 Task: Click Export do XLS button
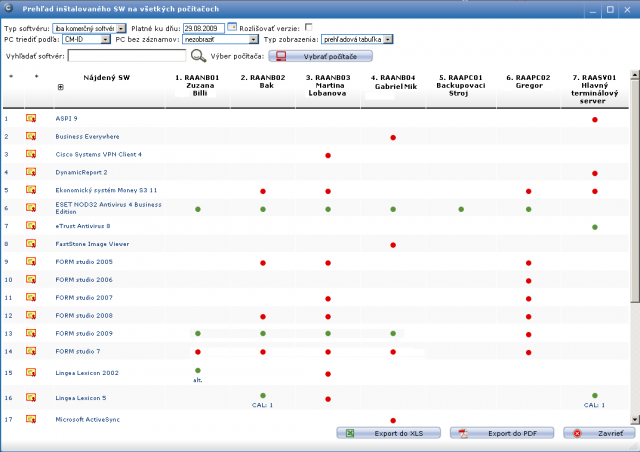click(x=389, y=433)
